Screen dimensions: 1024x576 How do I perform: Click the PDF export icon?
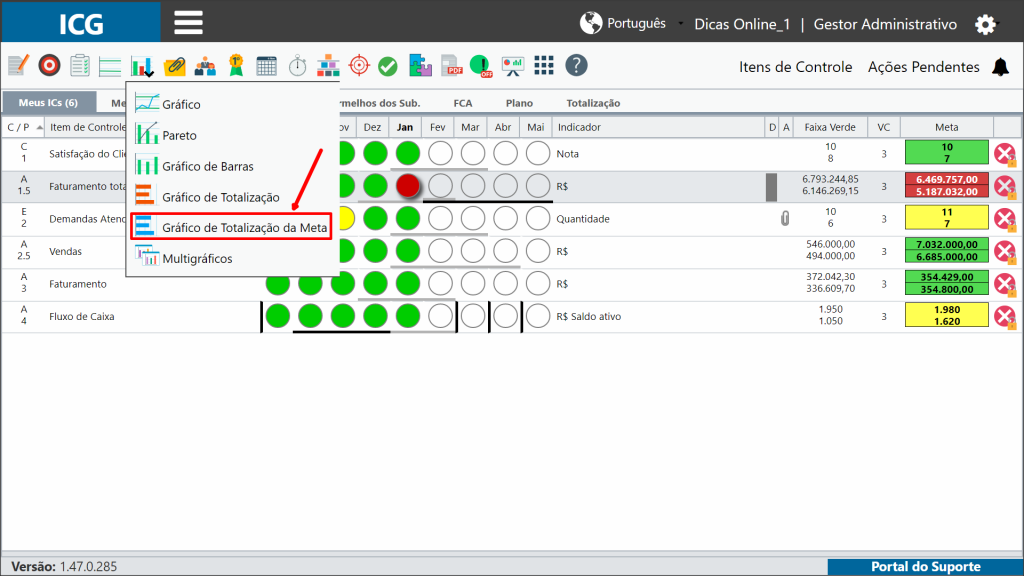coord(451,65)
